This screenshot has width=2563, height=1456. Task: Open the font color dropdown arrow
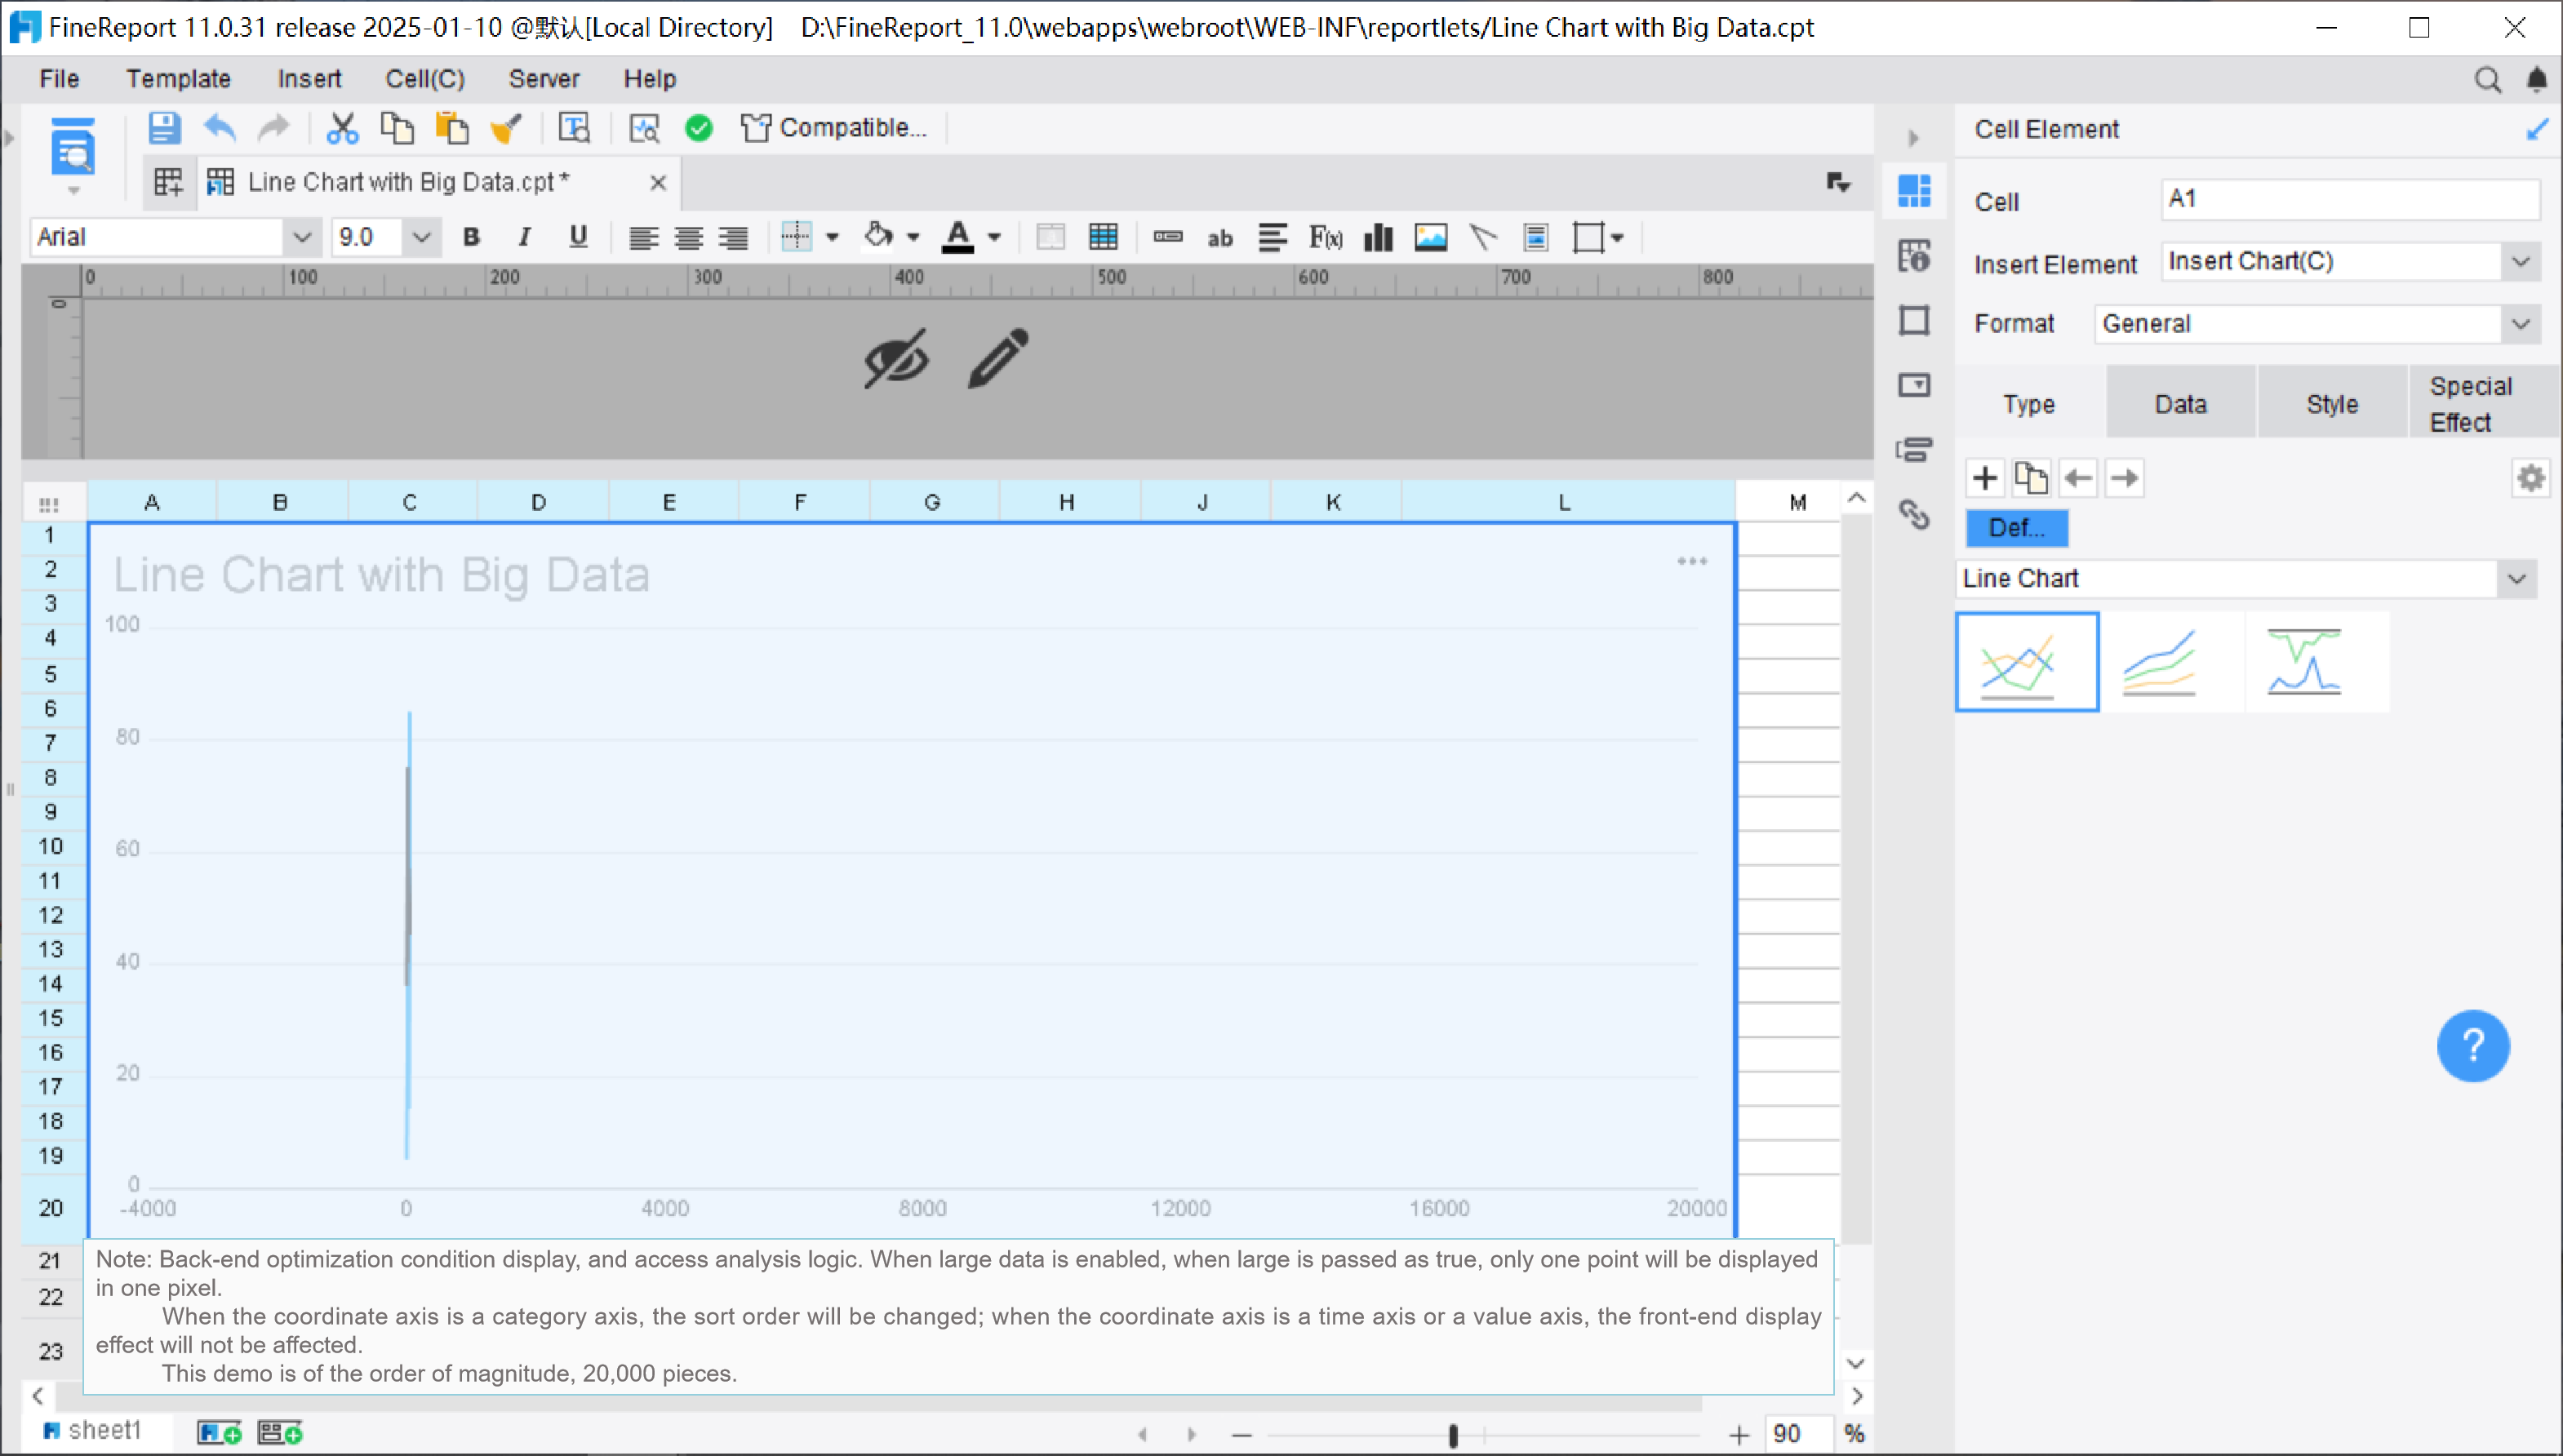click(x=994, y=238)
